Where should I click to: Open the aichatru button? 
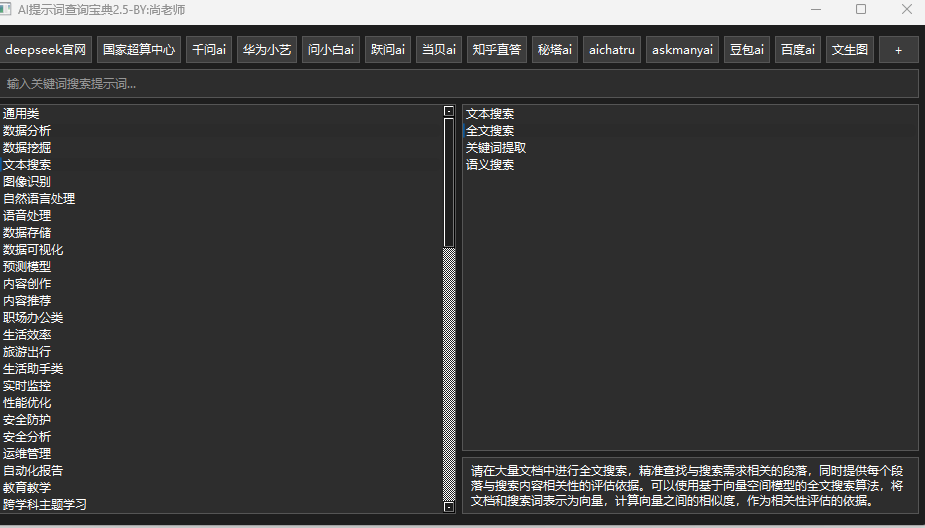tap(612, 50)
